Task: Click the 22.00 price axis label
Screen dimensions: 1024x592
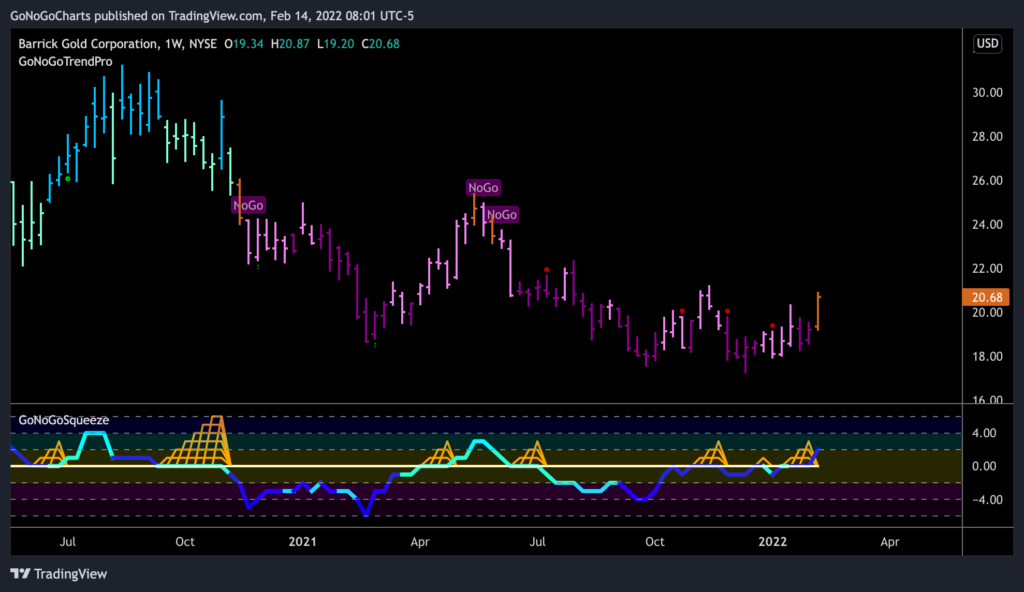Action: point(987,269)
